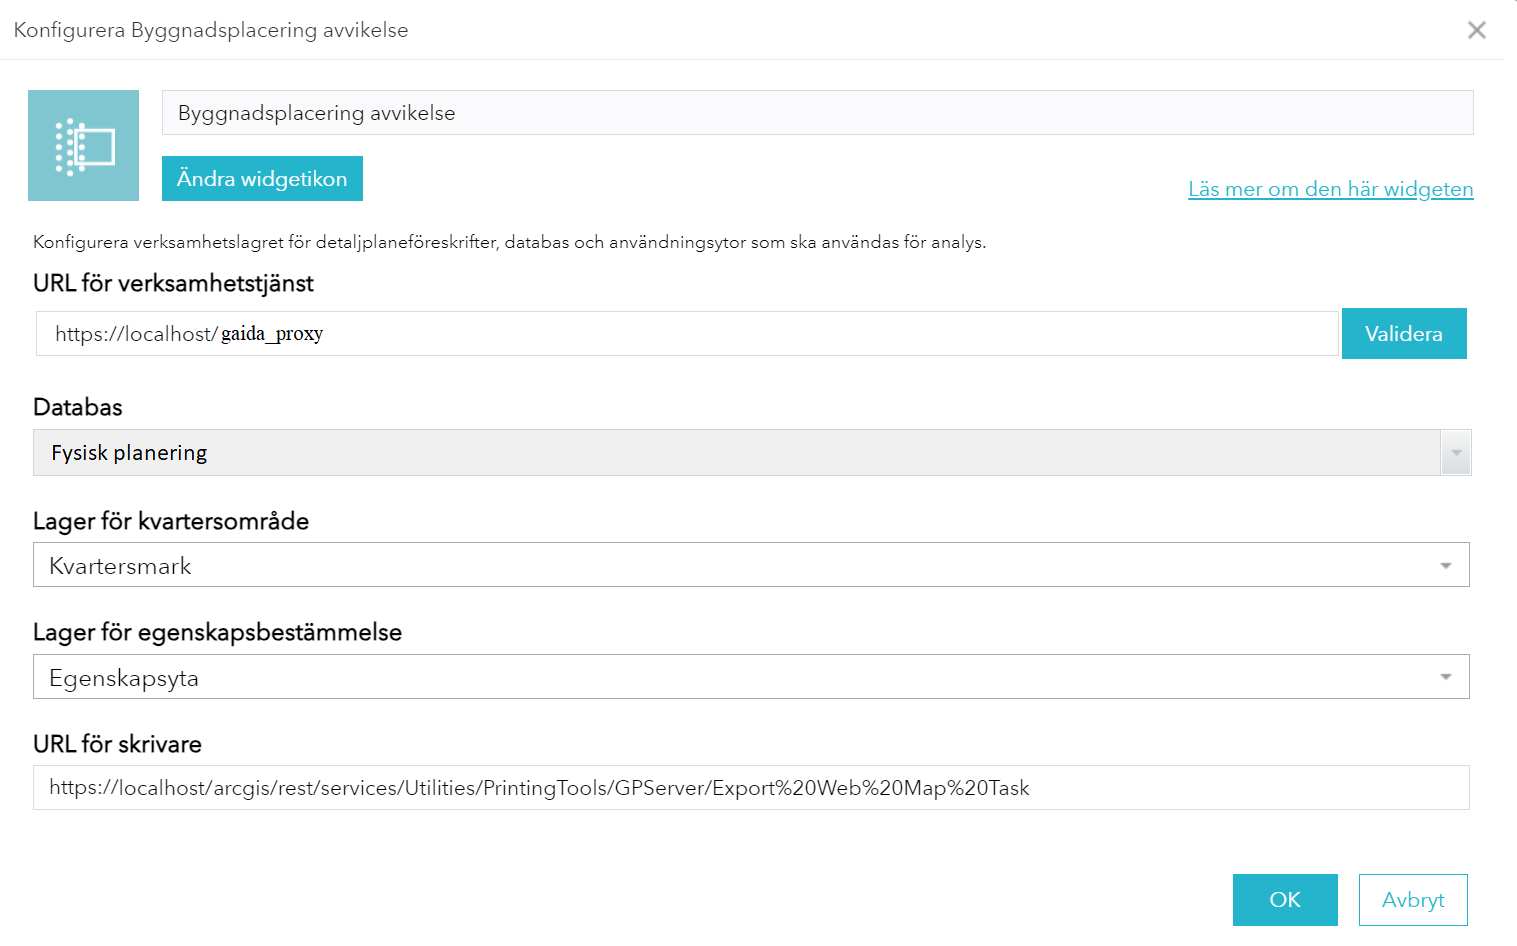1517x946 pixels.
Task: Confirm the configuration with OK
Action: [1285, 900]
